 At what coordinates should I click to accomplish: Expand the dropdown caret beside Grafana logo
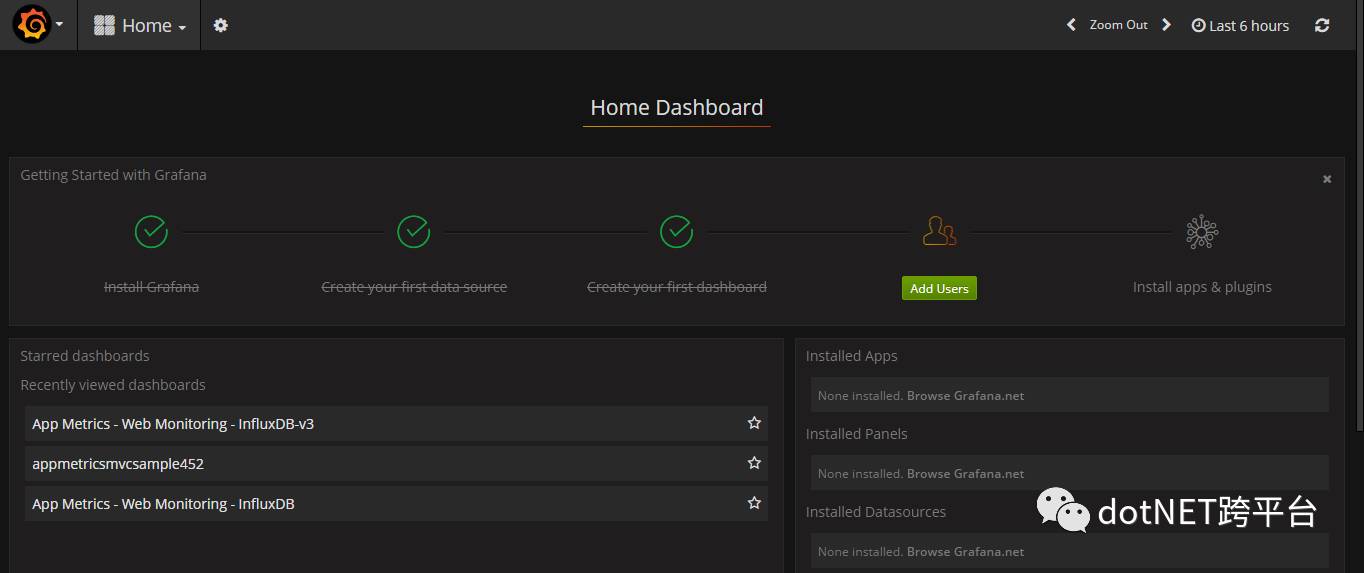(60, 25)
